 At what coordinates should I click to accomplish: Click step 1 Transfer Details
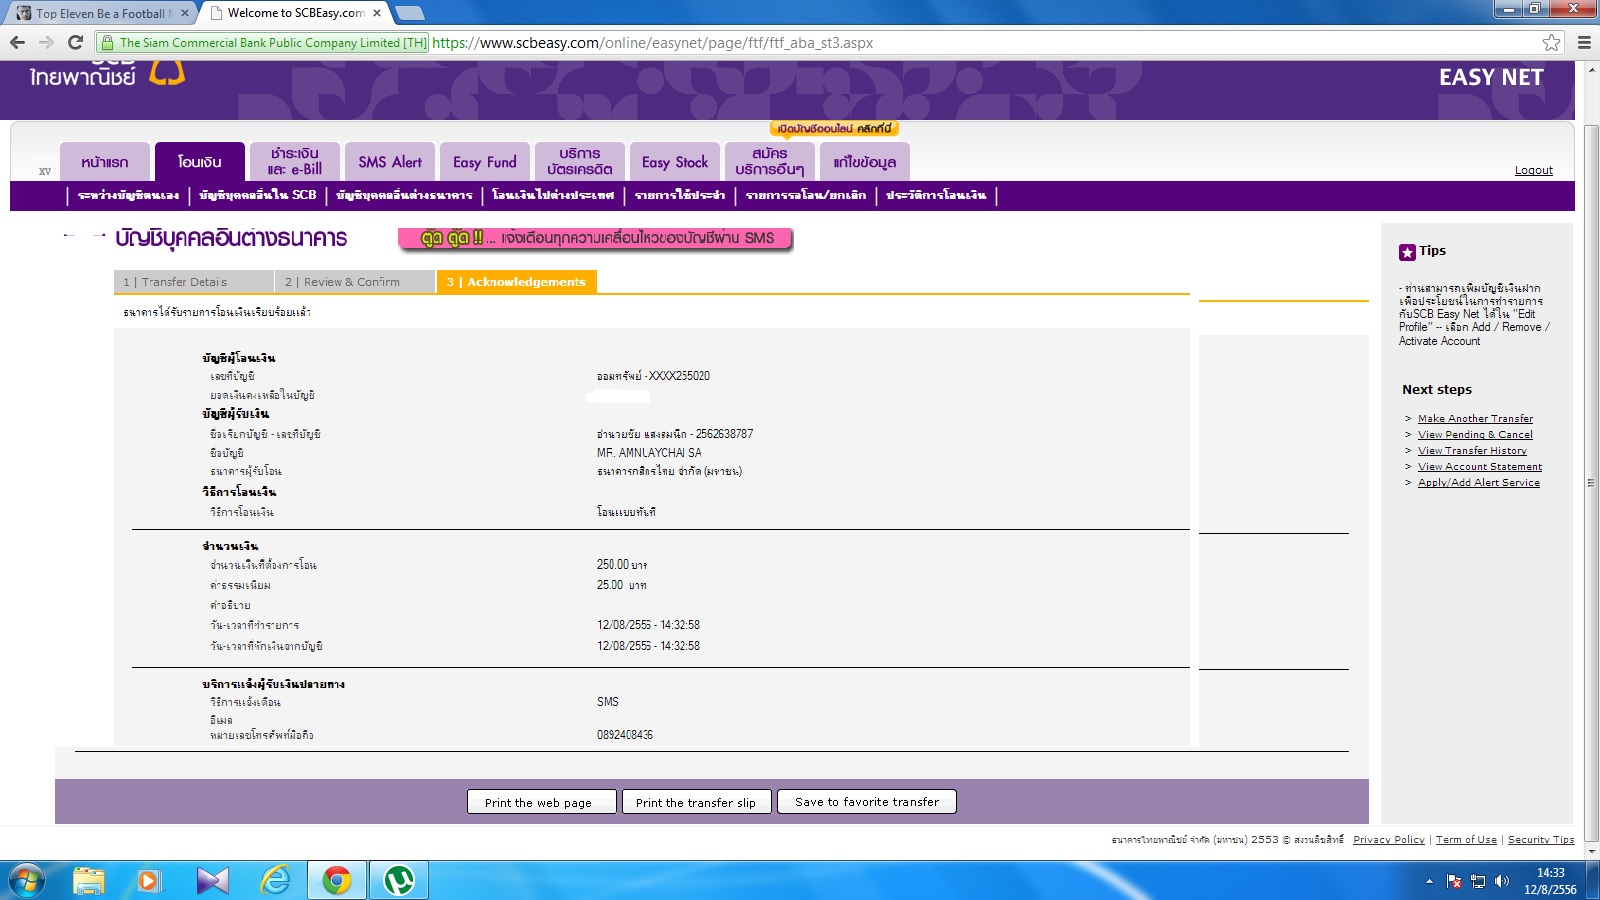pyautogui.click(x=194, y=282)
